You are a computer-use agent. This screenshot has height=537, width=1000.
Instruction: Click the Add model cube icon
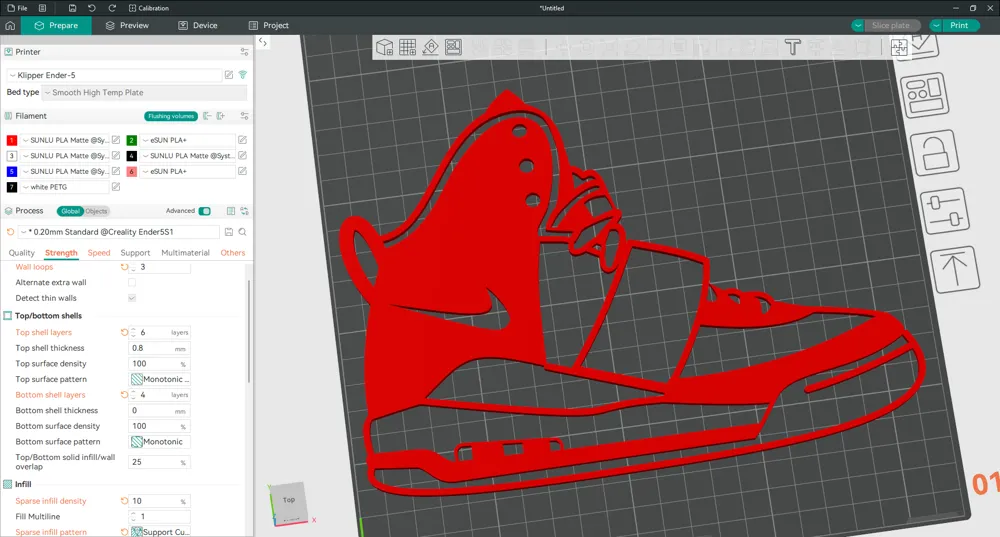coord(384,47)
